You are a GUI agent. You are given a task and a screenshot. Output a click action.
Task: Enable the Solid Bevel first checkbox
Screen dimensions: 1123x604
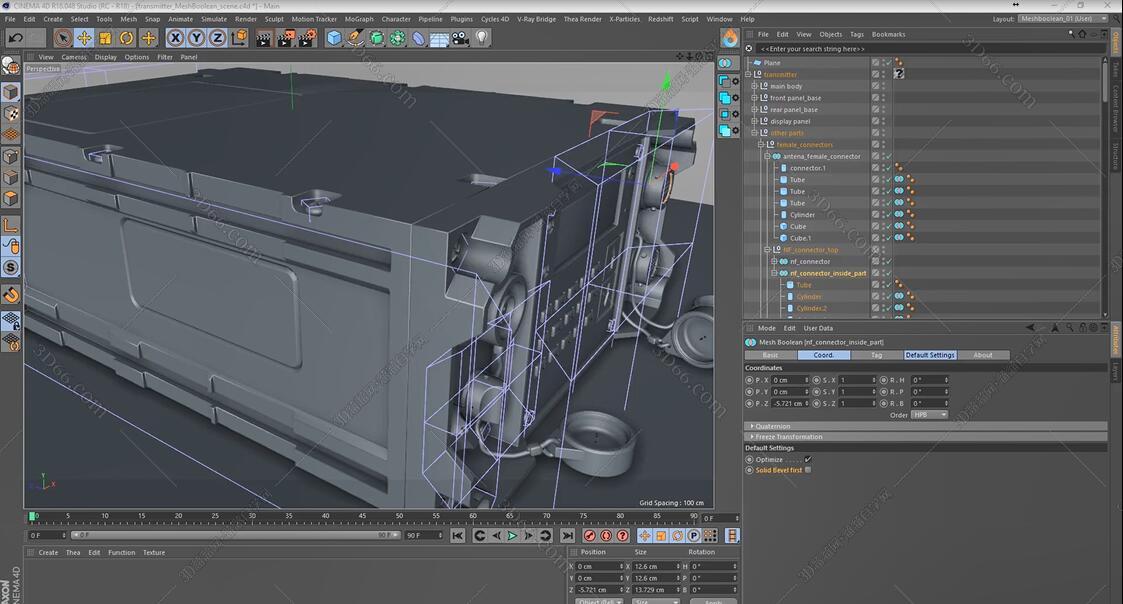(808, 470)
